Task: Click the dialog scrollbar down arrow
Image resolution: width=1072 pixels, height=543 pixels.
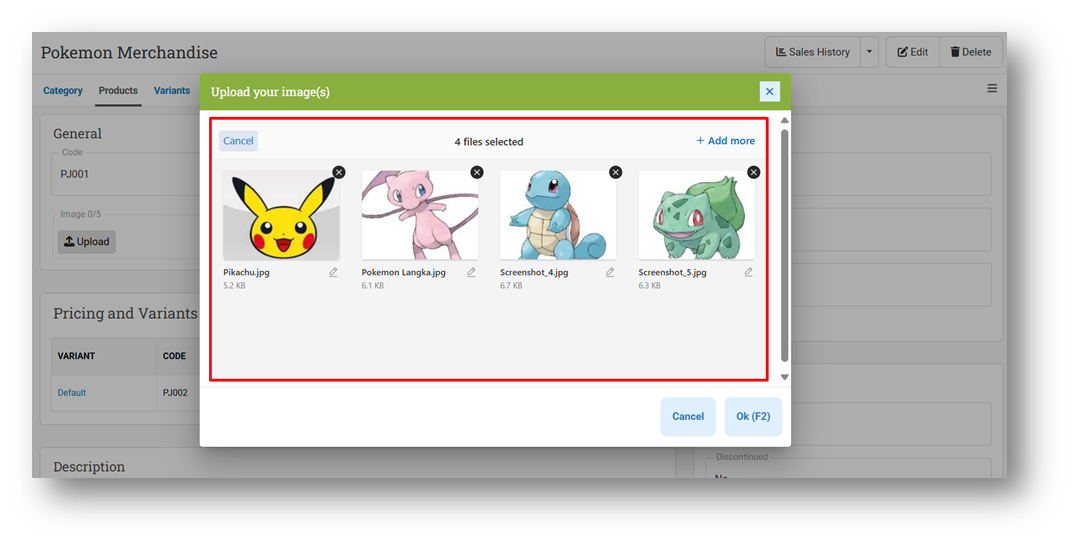Action: point(785,377)
